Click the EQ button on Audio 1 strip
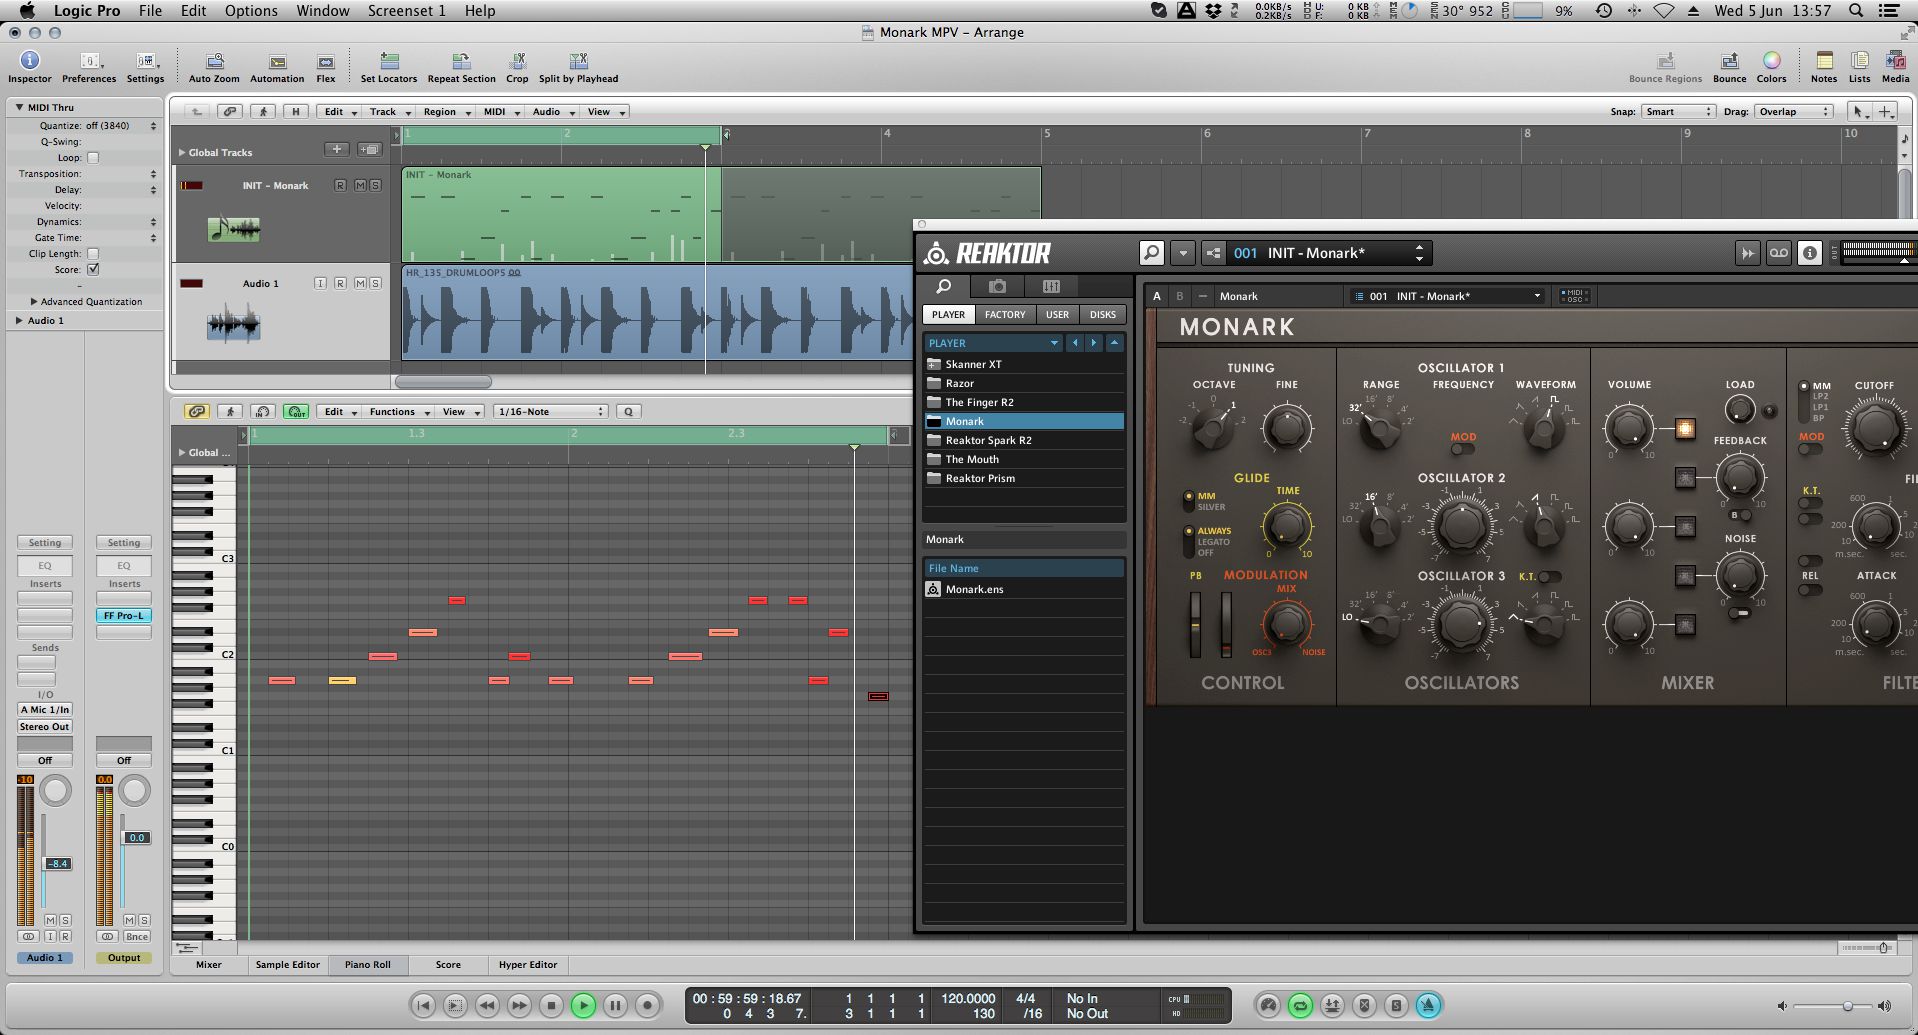Screen dimensions: 1918x1035 pos(45,566)
